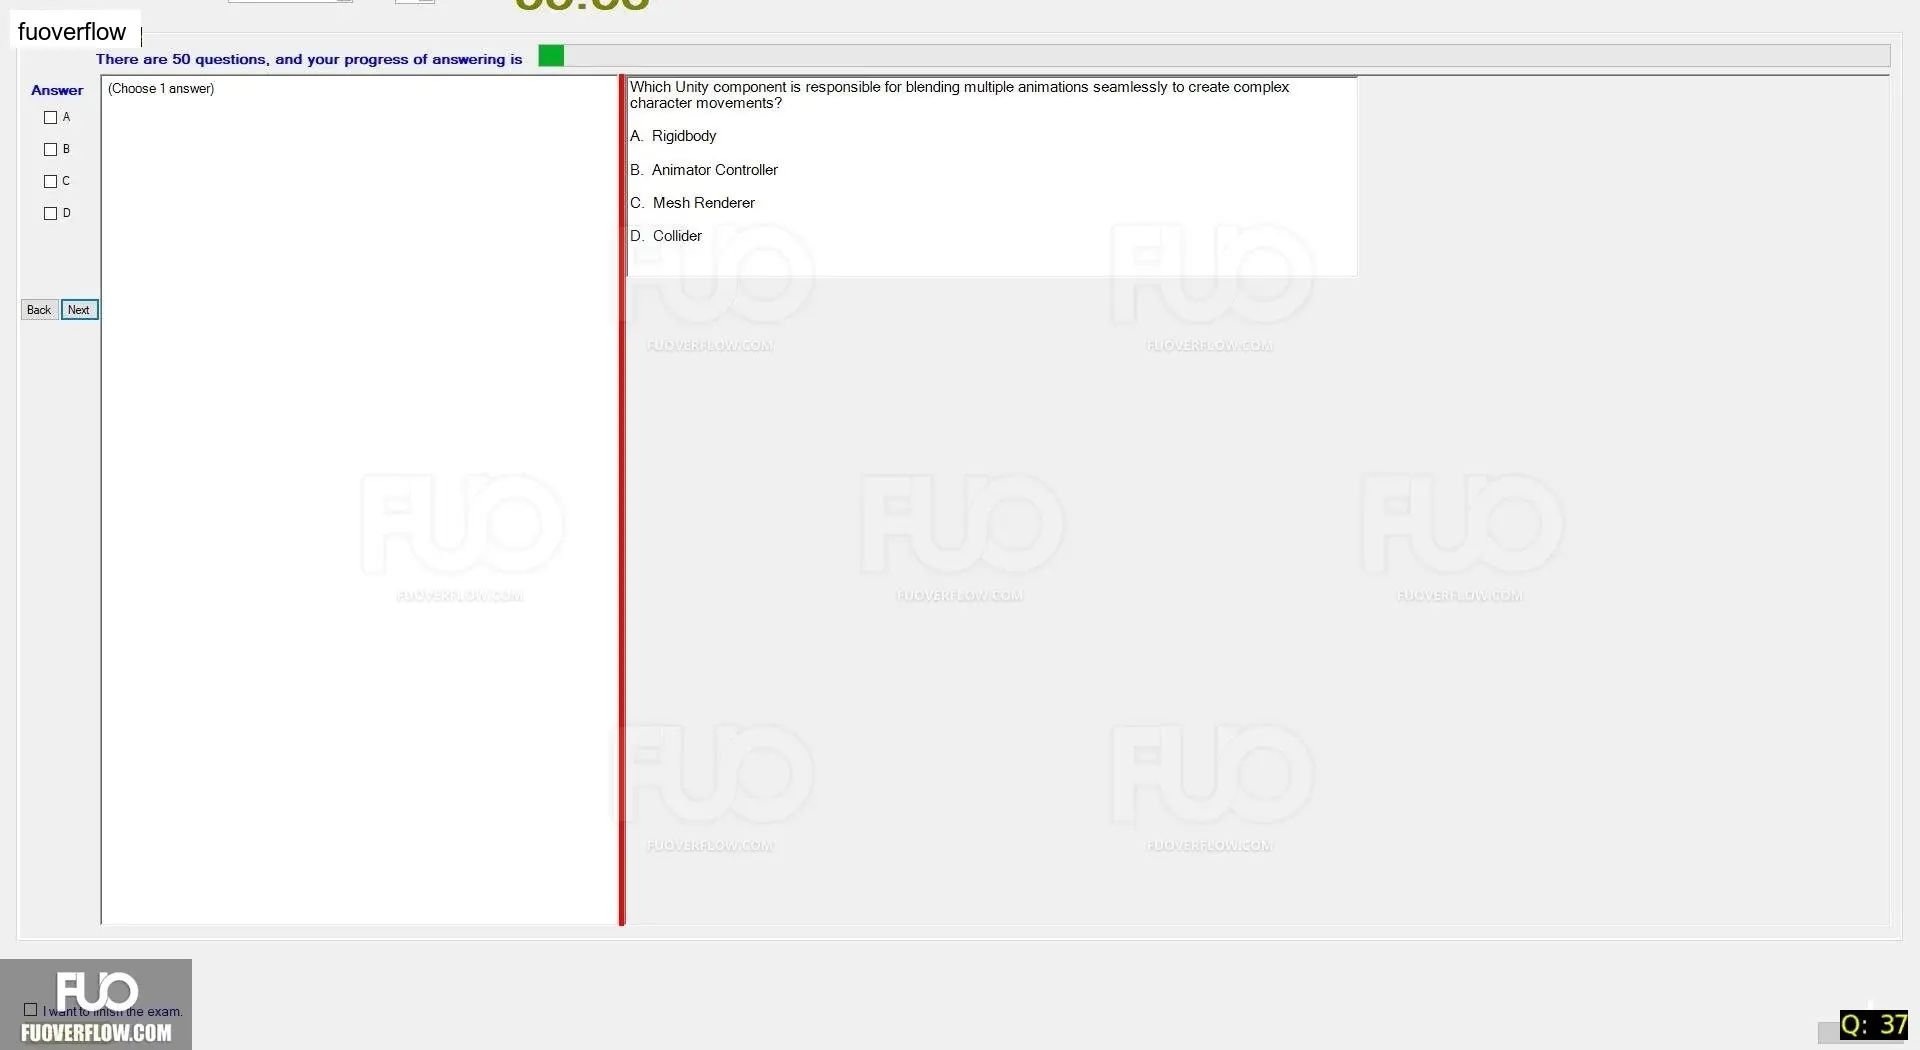Image resolution: width=1920 pixels, height=1050 pixels.
Task: Click option text 'B. Animator Controller'
Action: tap(704, 170)
